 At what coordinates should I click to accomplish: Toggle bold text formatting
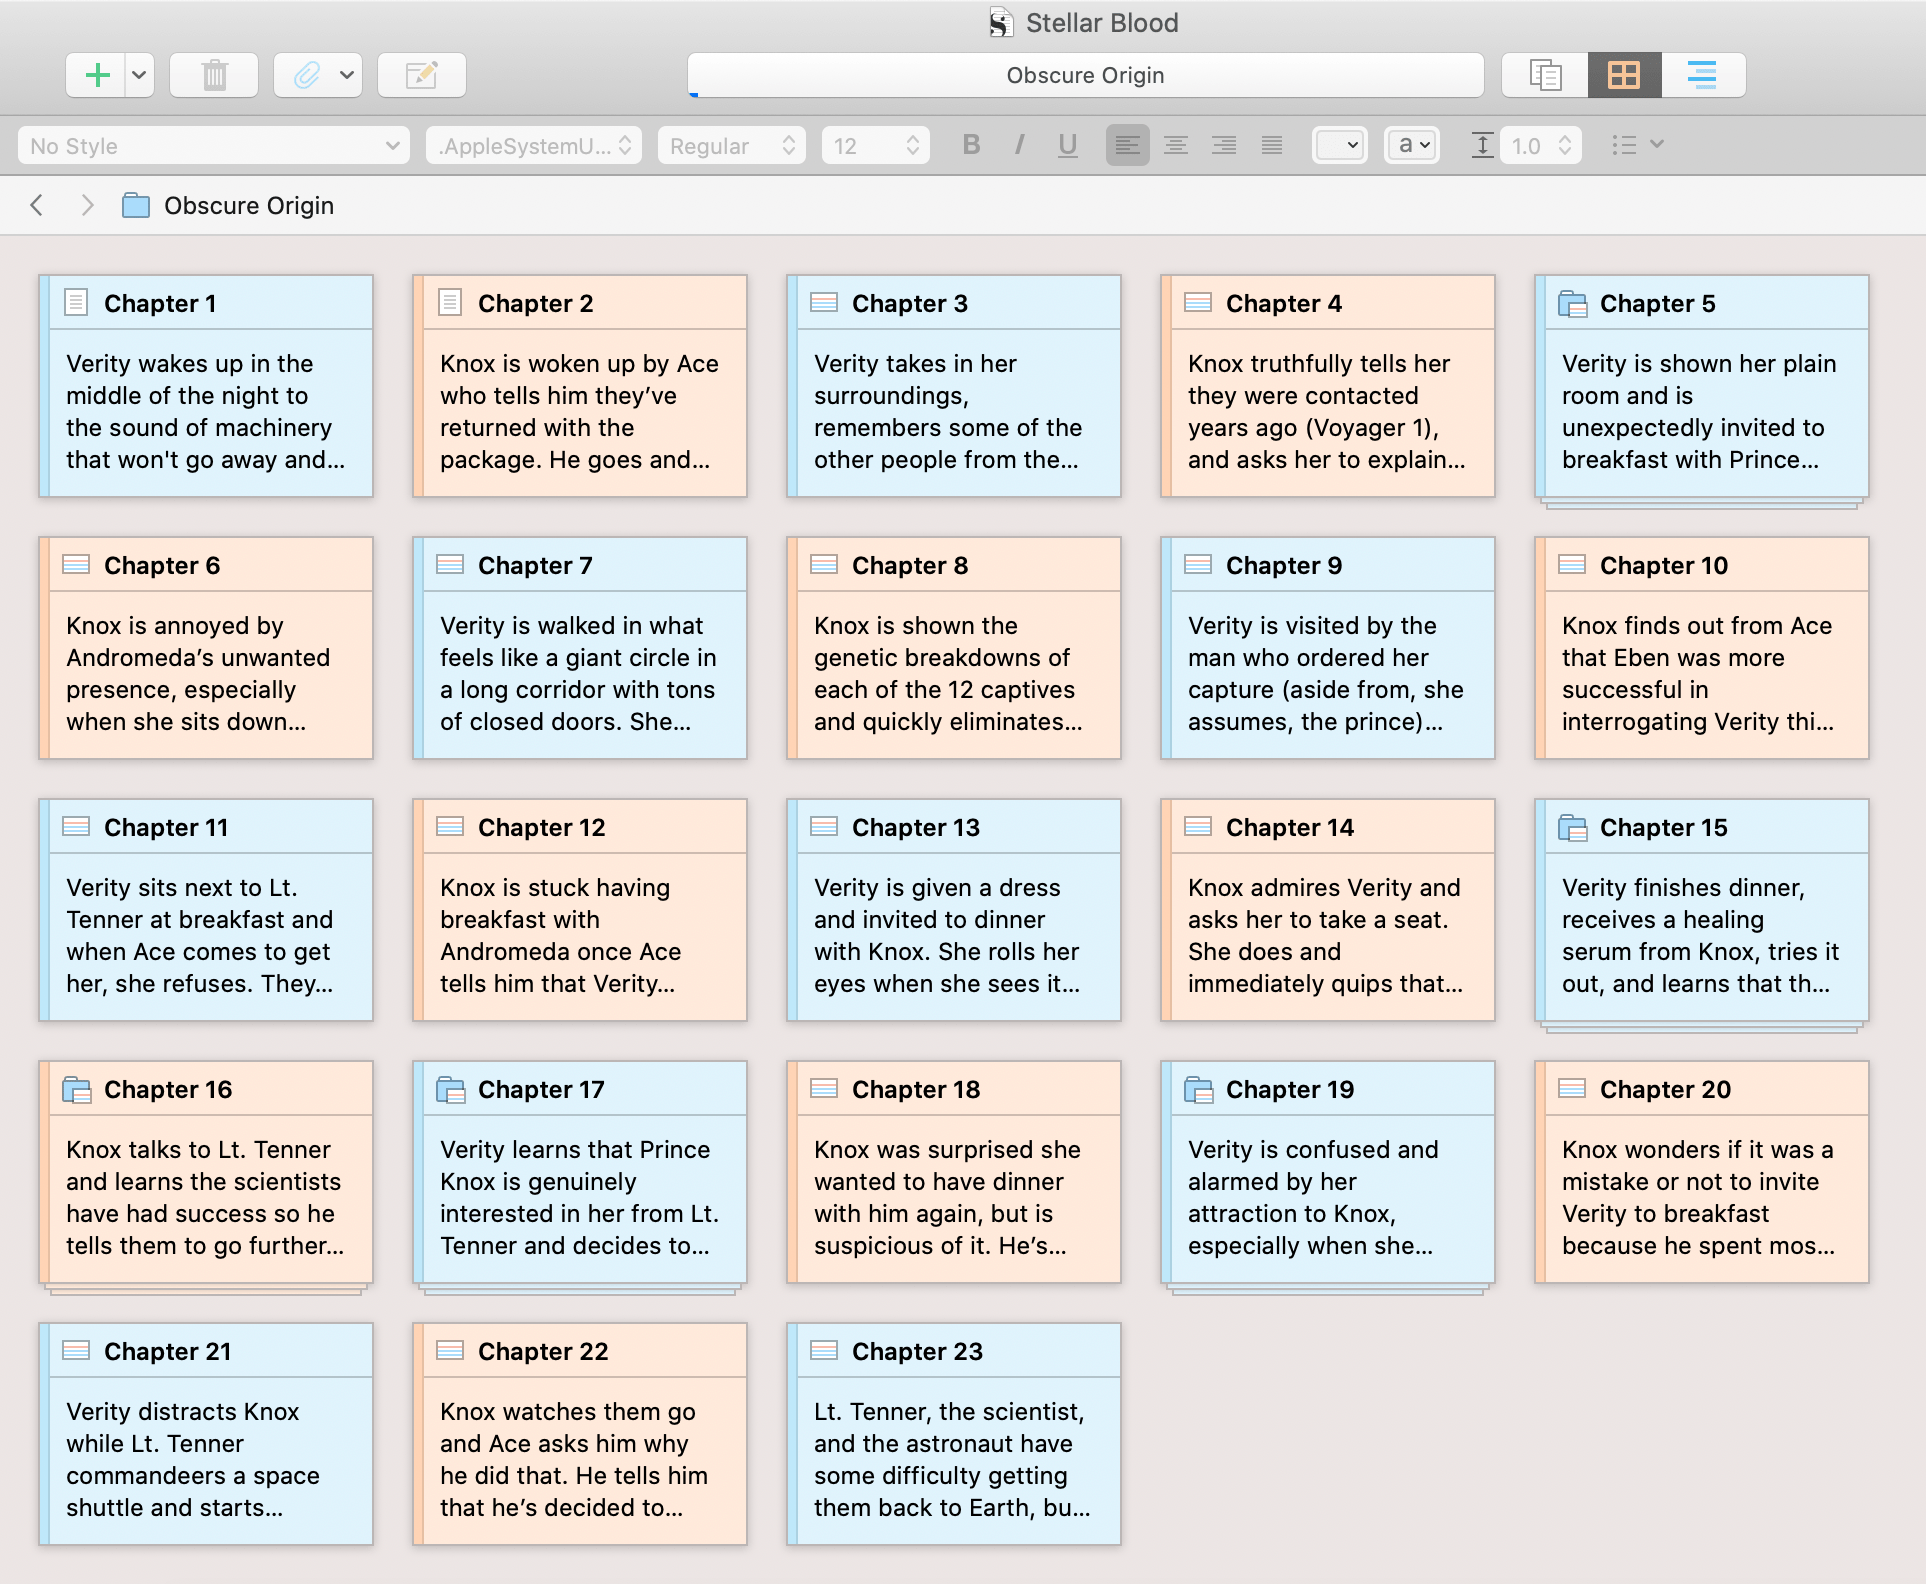click(x=970, y=145)
